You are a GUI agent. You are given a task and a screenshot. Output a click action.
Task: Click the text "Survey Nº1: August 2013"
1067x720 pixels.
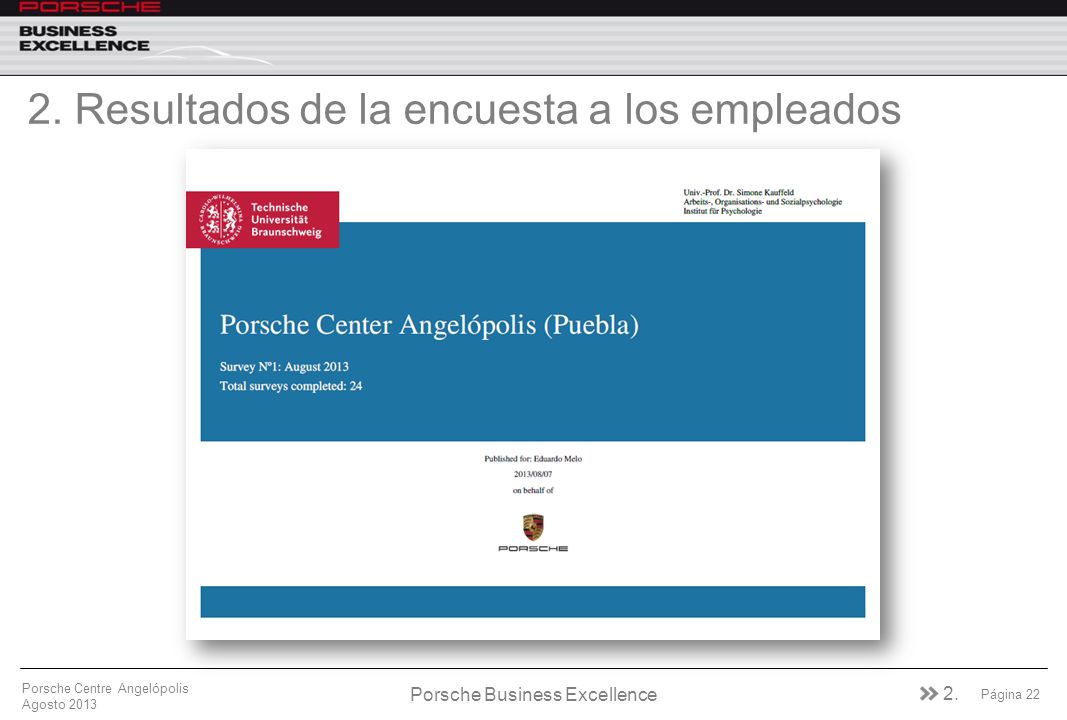284,367
